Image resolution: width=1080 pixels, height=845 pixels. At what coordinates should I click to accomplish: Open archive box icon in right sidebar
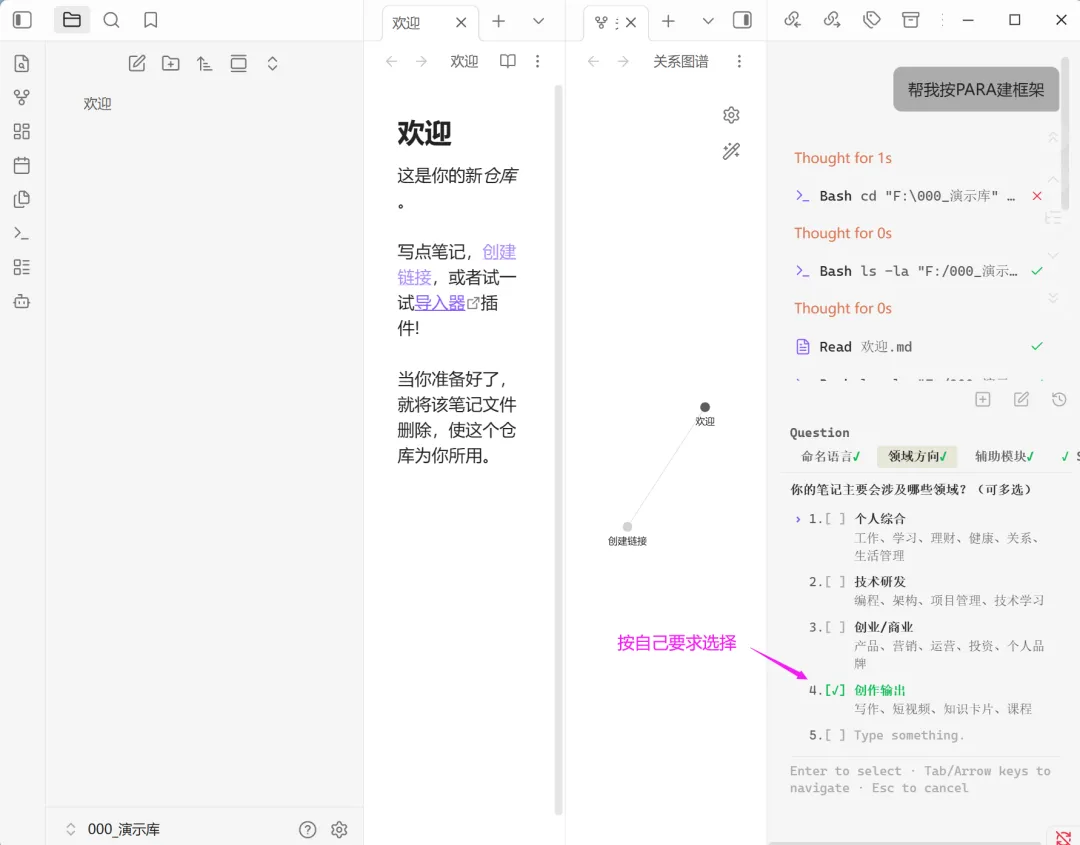tap(911, 20)
